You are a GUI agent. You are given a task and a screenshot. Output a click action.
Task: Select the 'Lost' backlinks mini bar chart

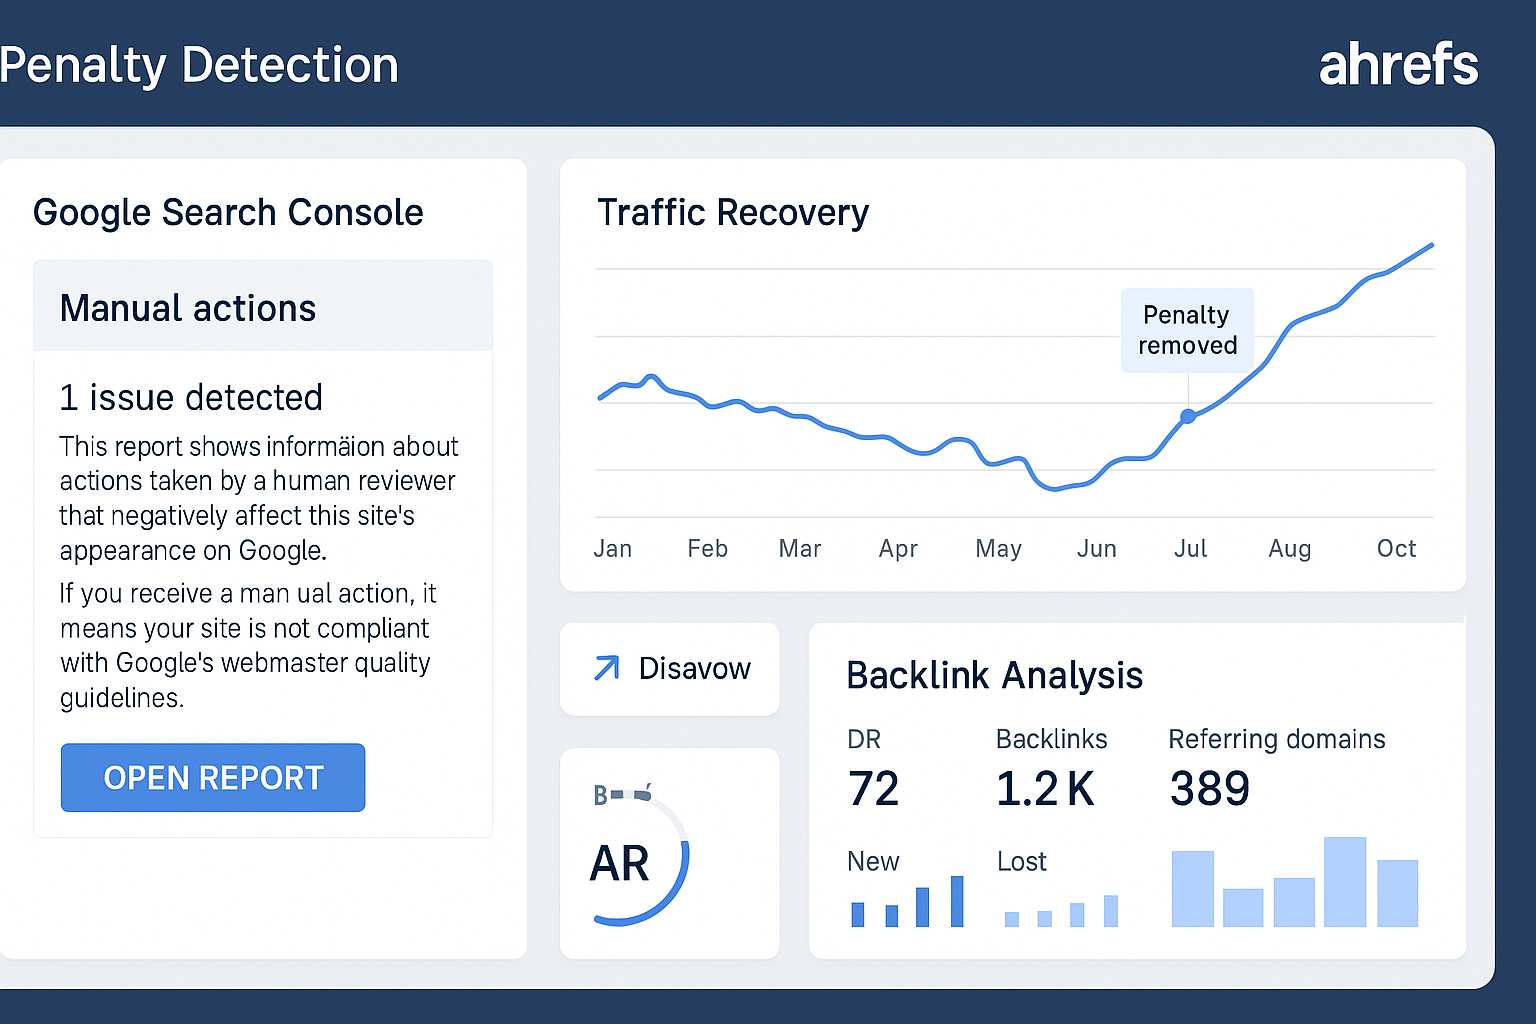point(1062,910)
